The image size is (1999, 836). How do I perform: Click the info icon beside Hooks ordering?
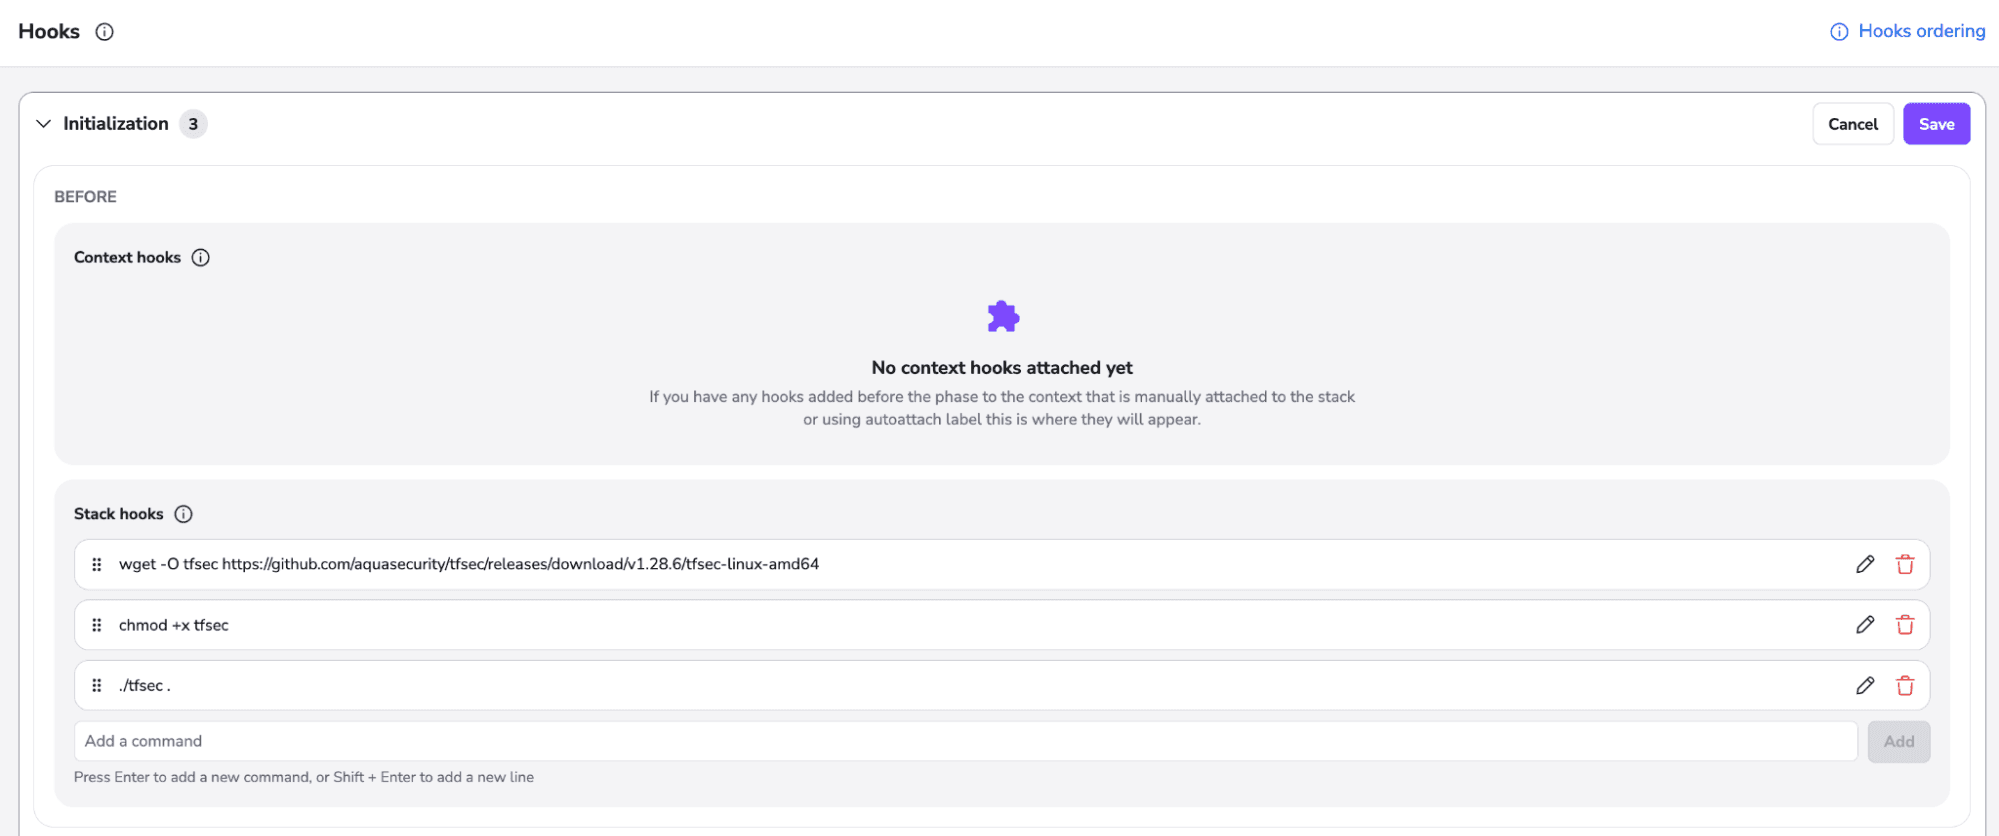(x=1838, y=31)
